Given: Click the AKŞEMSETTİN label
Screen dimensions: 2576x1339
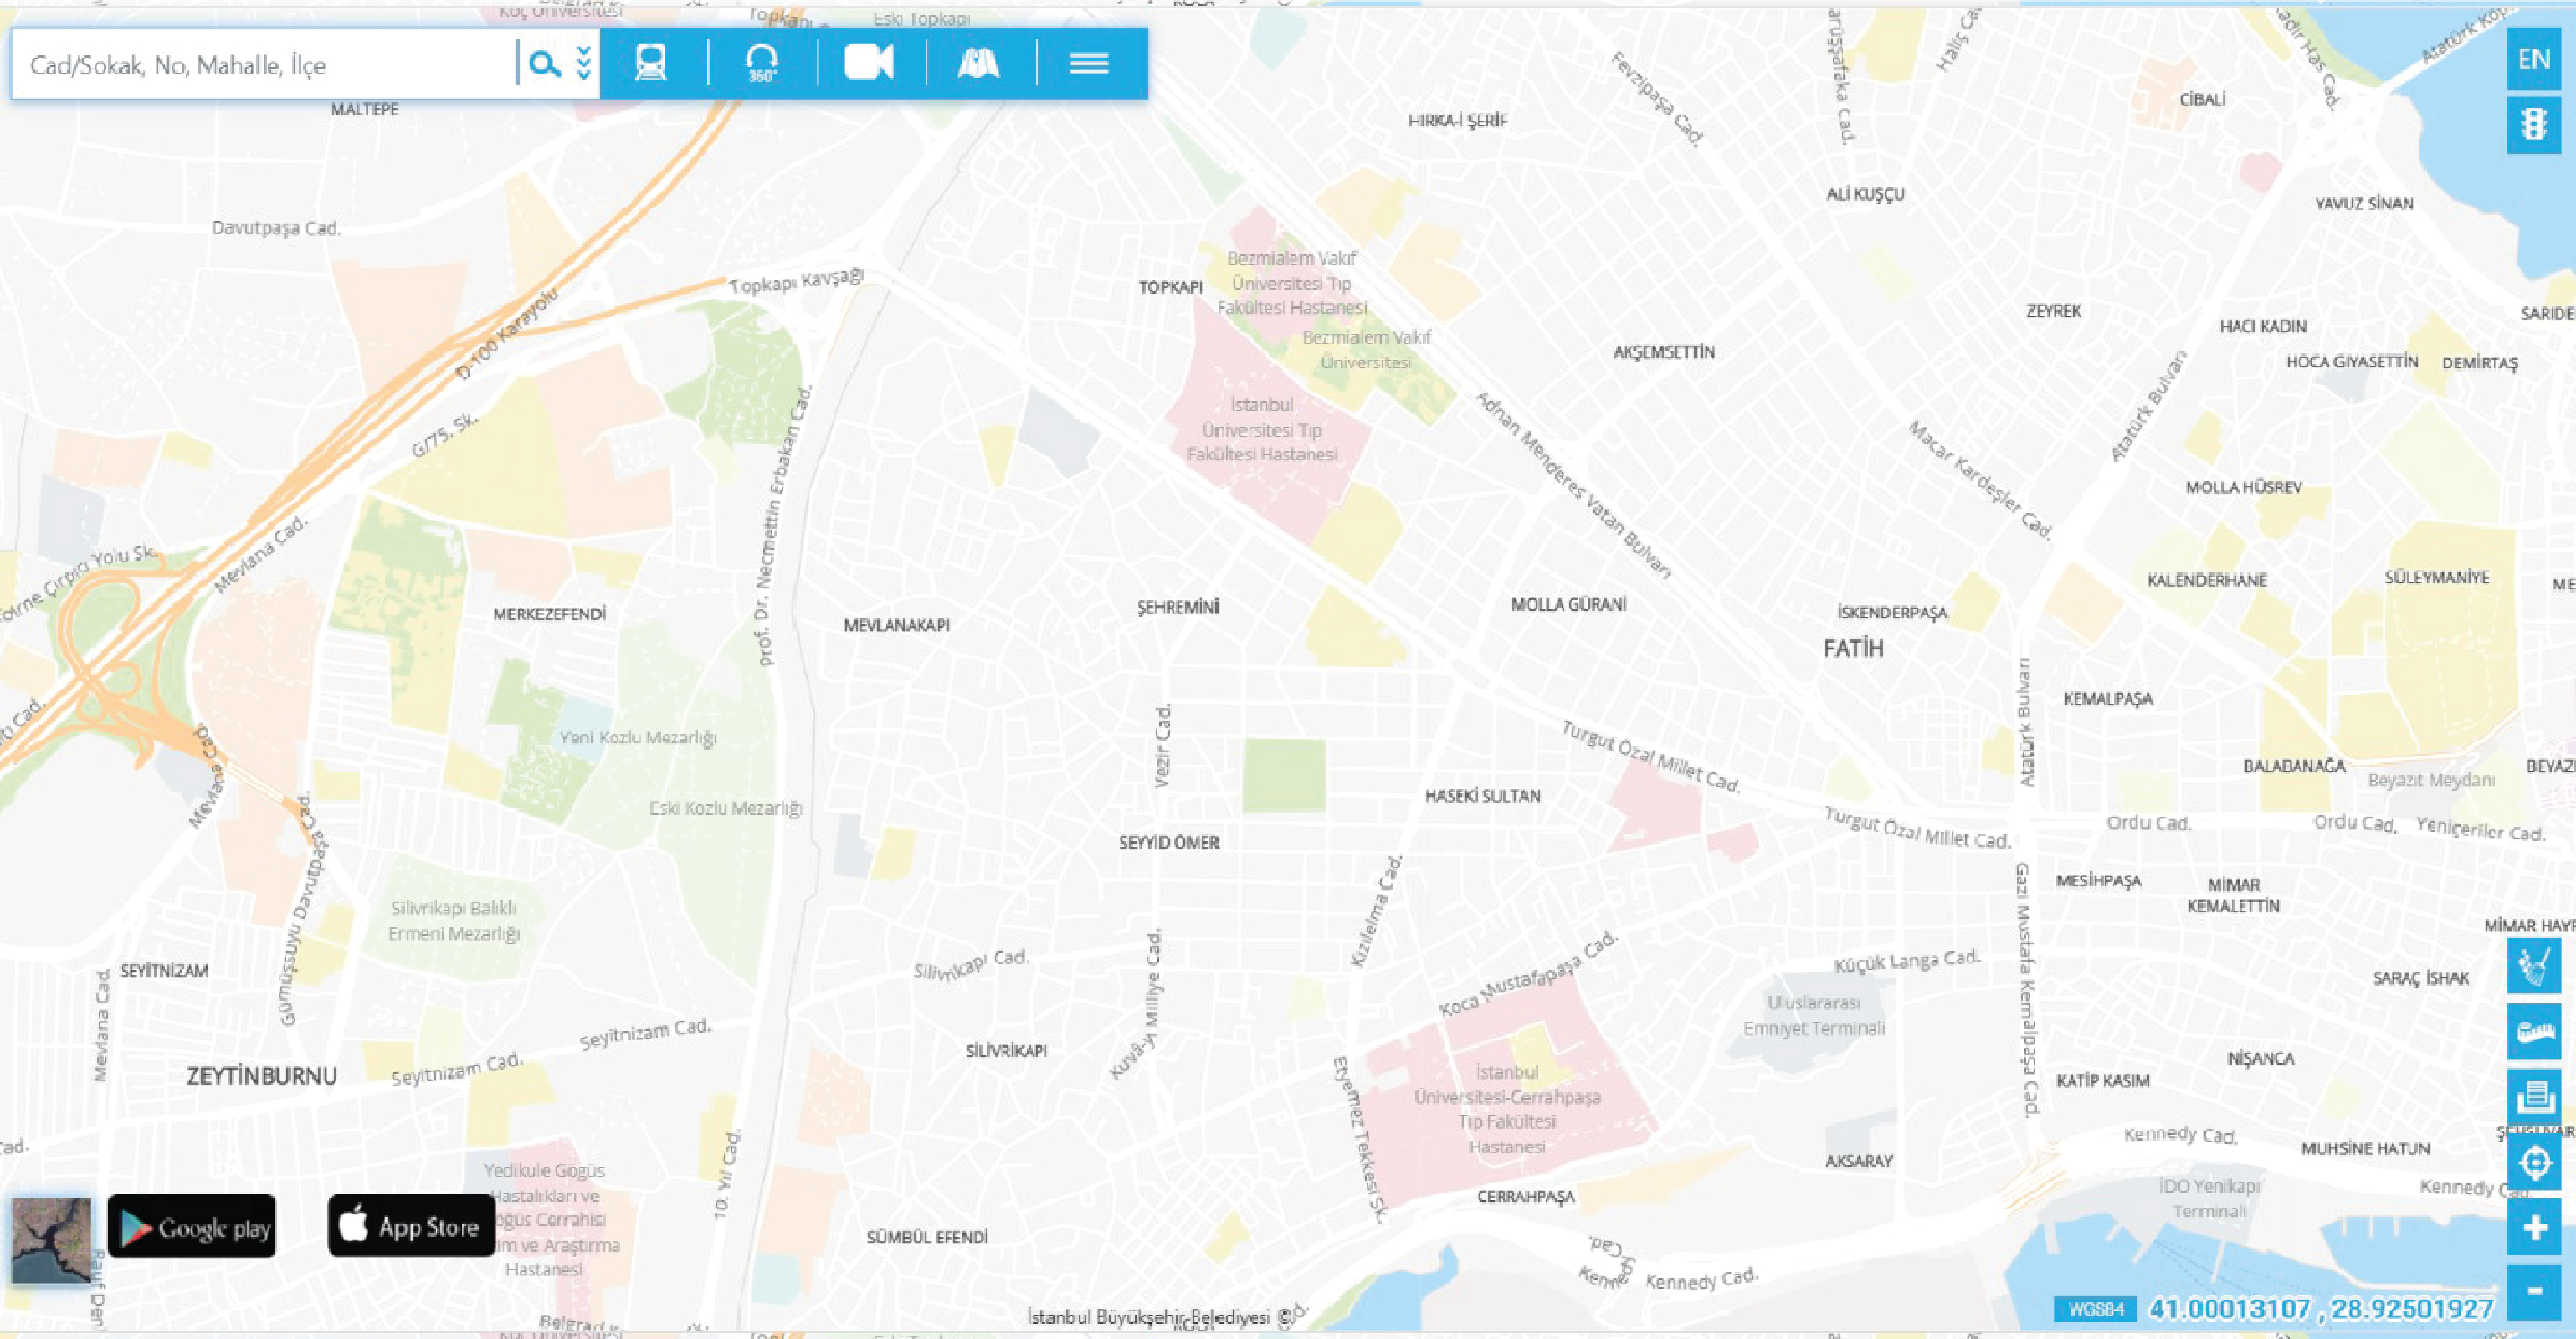Looking at the screenshot, I should (x=1664, y=352).
